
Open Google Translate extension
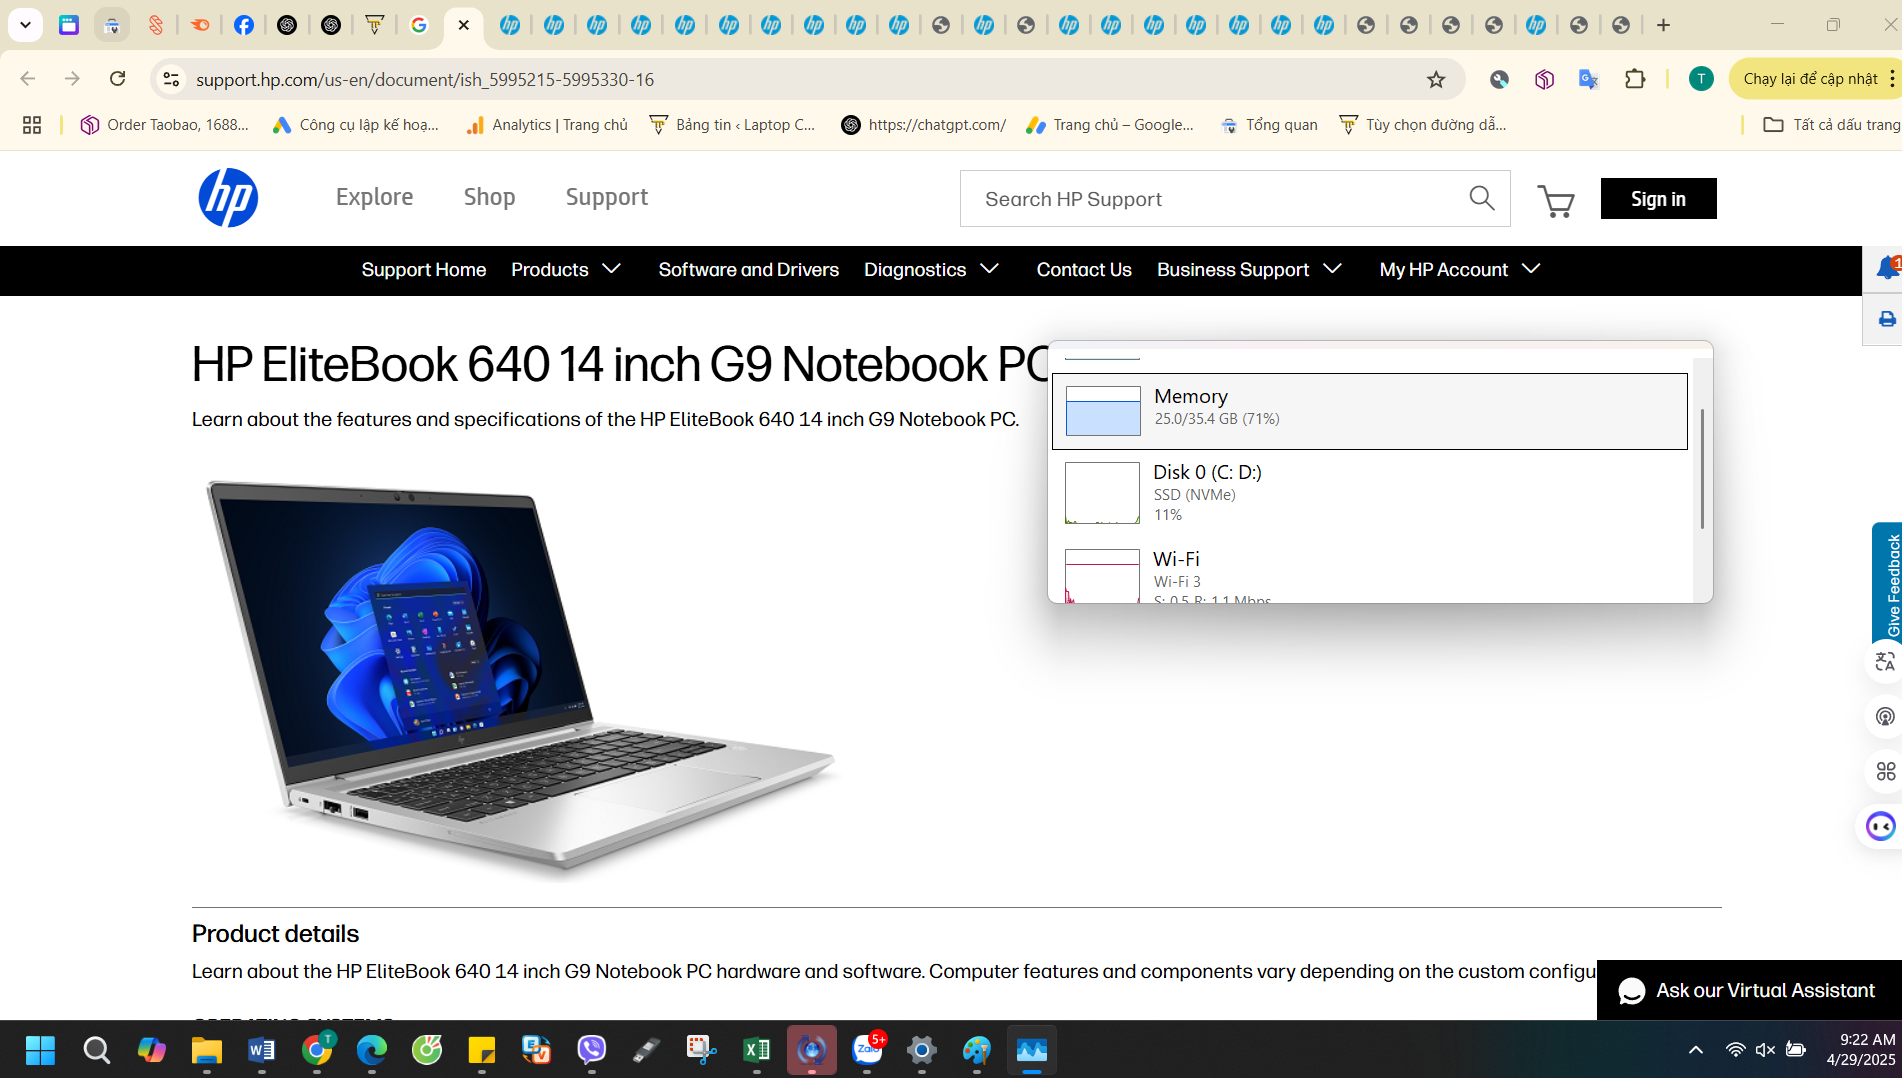1588,79
